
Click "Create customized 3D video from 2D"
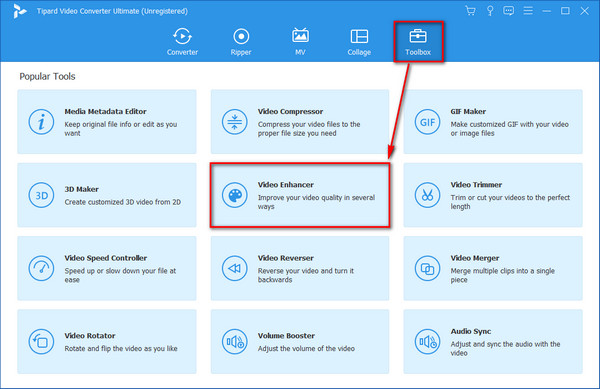coord(122,202)
